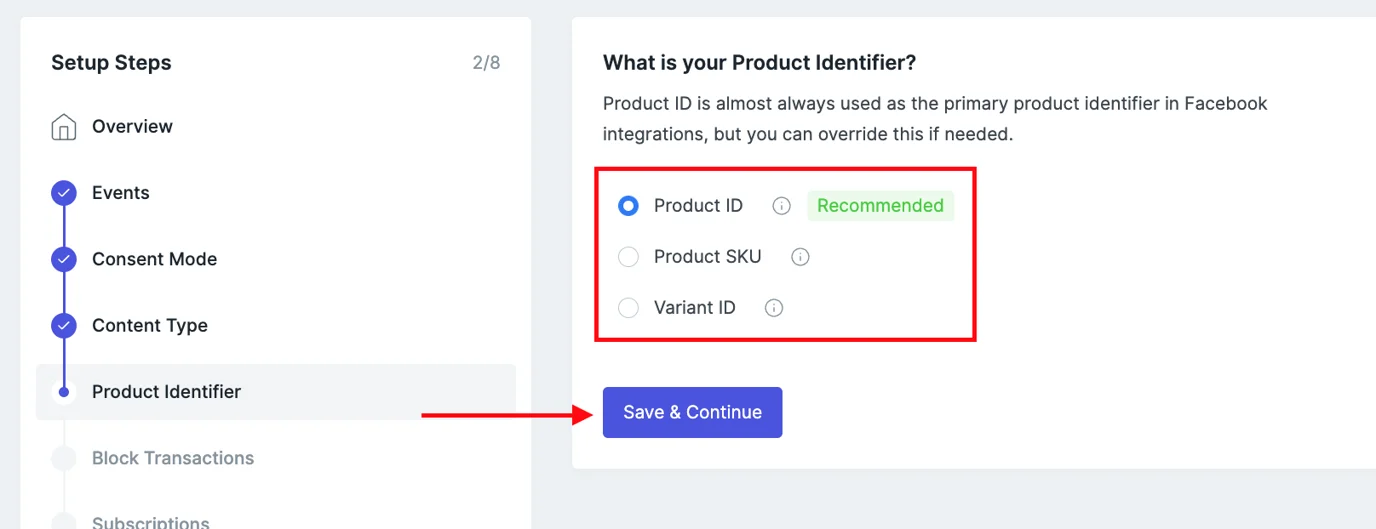
Task: Click the Overview home icon
Action: point(64,127)
